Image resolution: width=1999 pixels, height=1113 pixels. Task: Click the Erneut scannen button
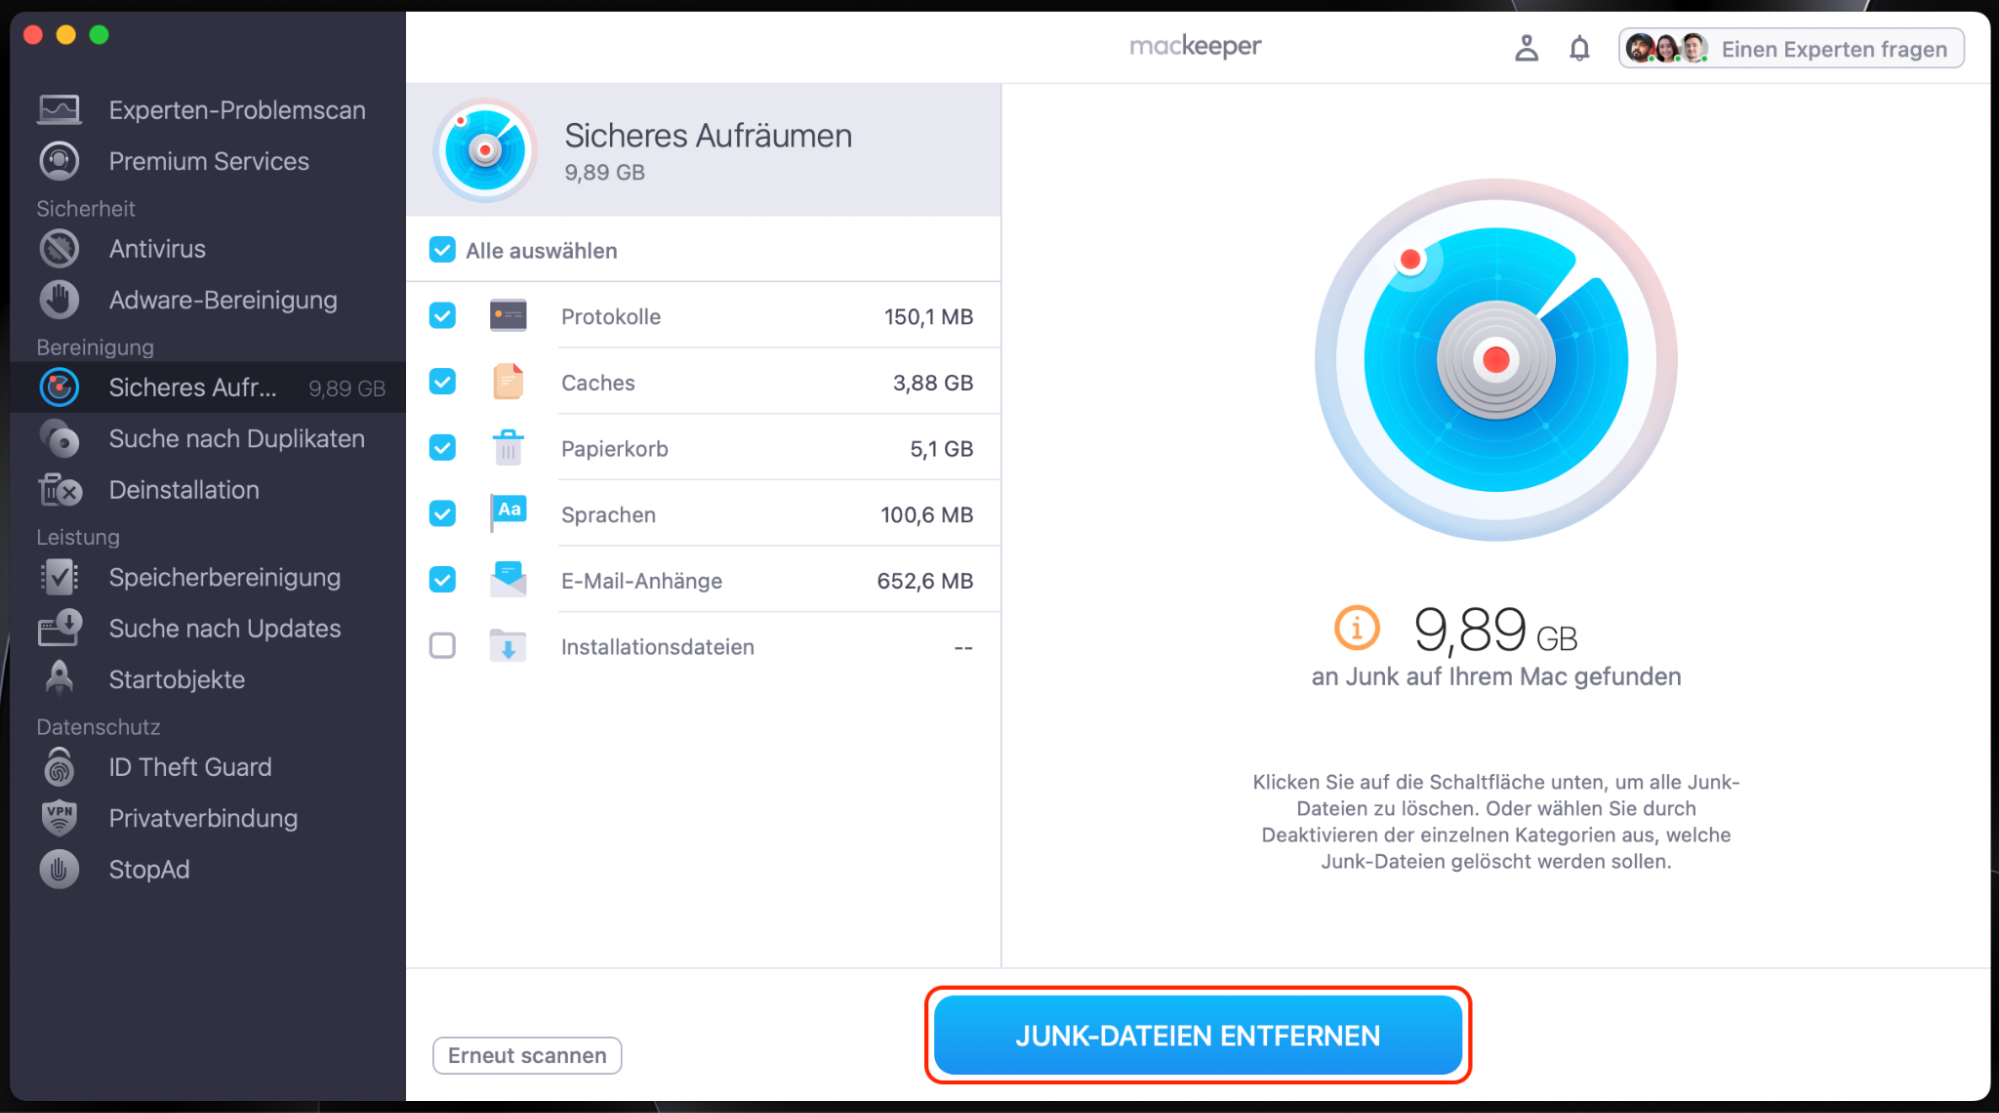coord(527,1055)
